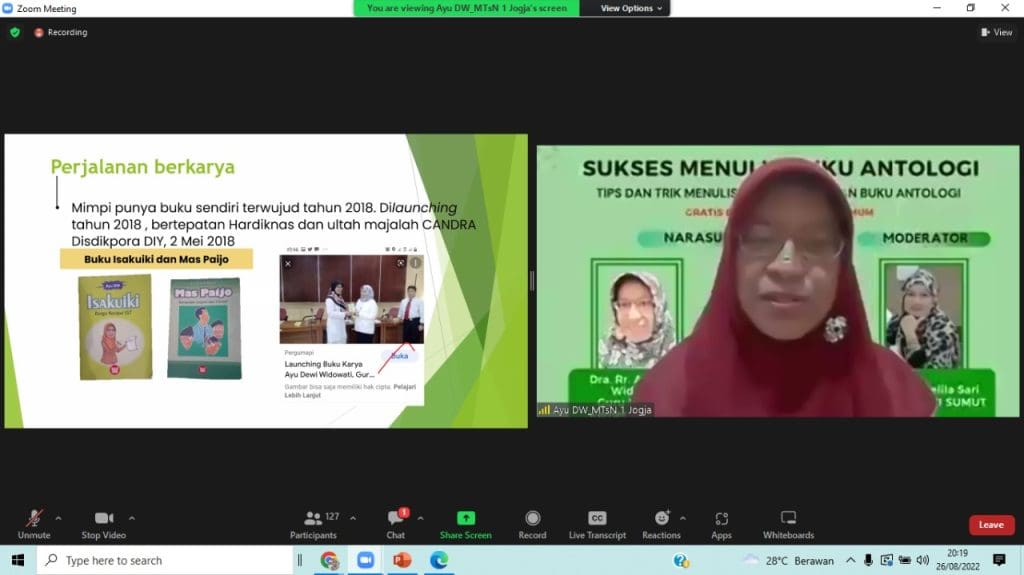The height and width of the screenshot is (575, 1024).
Task: Enable Live Transcript captions
Action: pos(597,525)
